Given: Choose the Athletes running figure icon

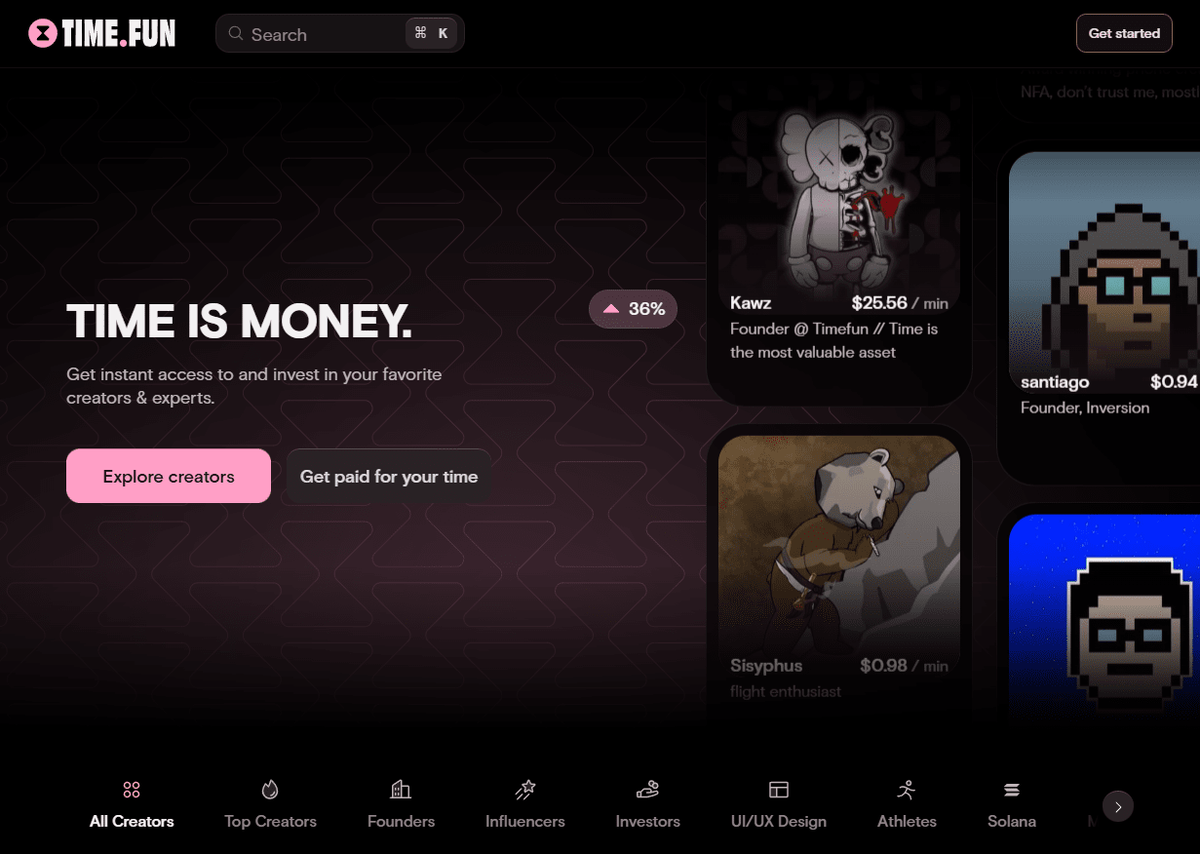Looking at the screenshot, I should 907,790.
